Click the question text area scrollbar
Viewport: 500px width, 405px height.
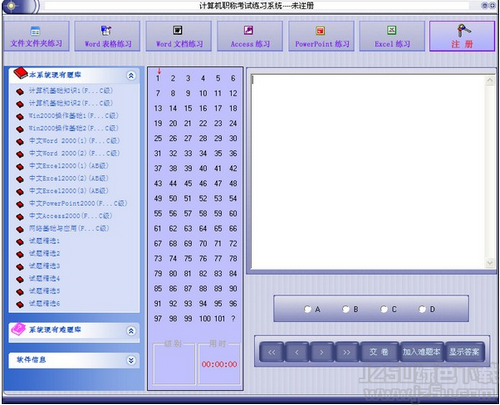[x=490, y=172]
